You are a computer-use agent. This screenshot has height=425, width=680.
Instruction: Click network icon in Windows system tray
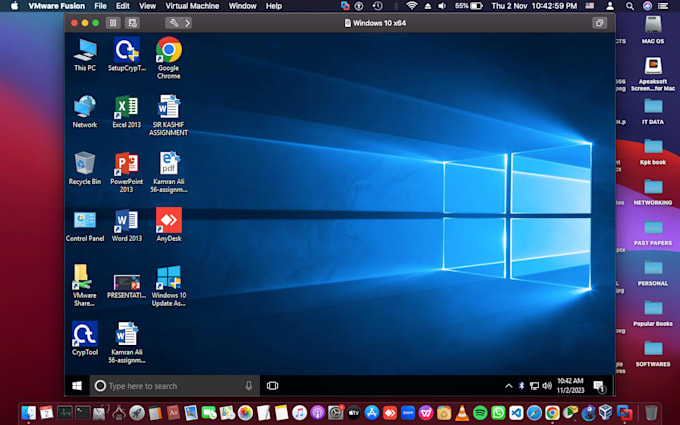[x=534, y=386]
